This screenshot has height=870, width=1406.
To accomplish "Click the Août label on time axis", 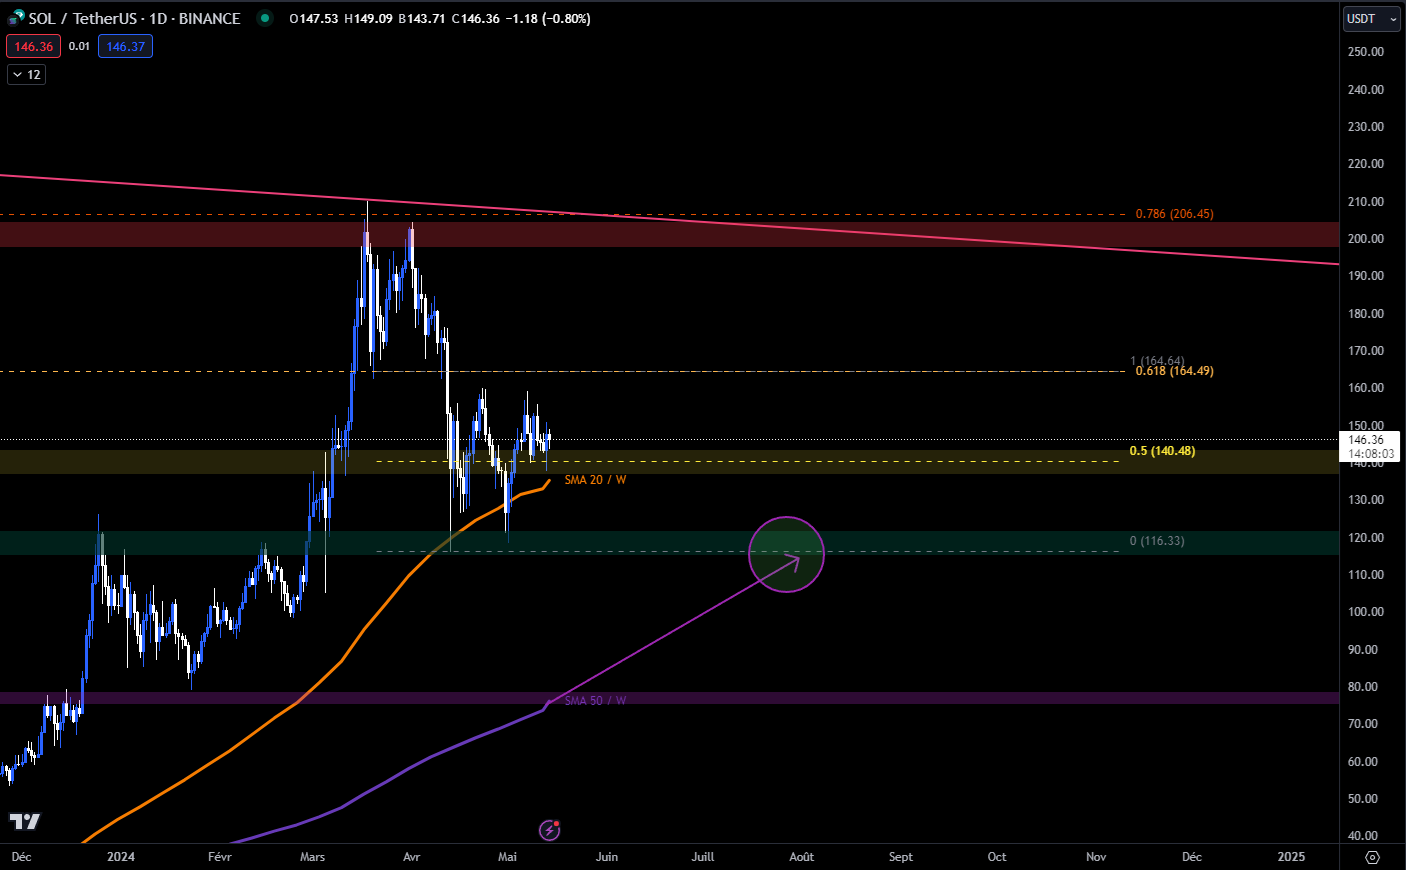I will pos(801,857).
